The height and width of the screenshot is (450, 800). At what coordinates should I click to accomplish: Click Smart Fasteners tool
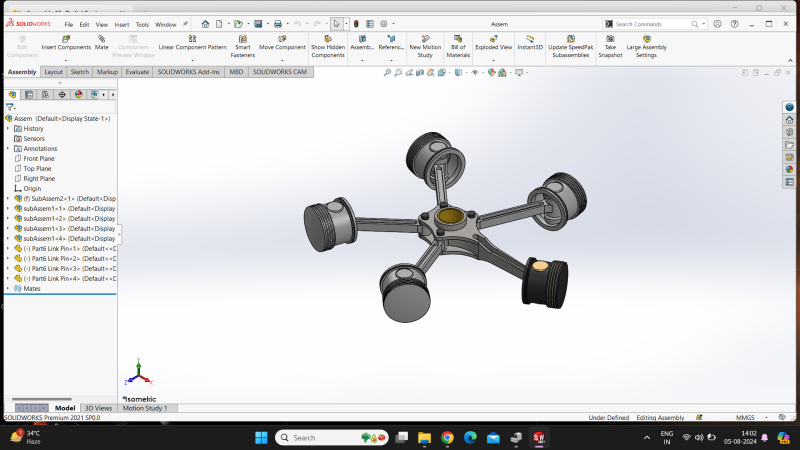242,46
